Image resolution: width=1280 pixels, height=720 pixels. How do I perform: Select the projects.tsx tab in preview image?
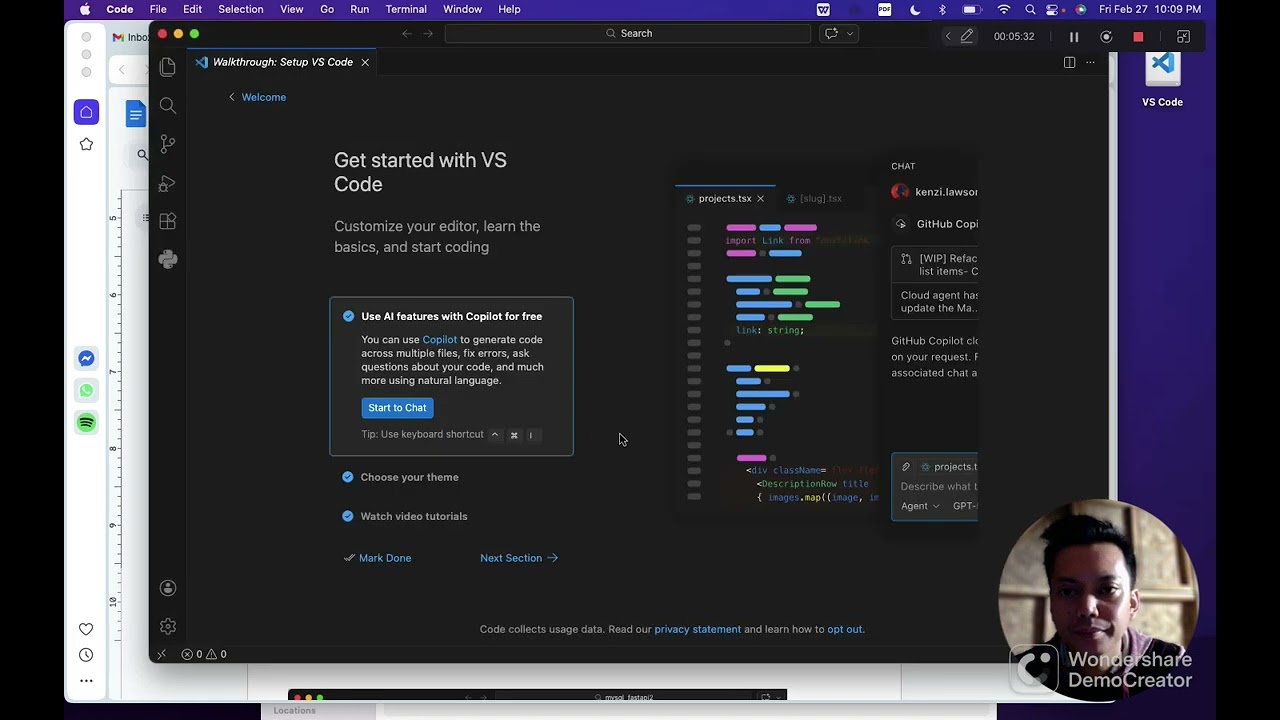click(724, 198)
